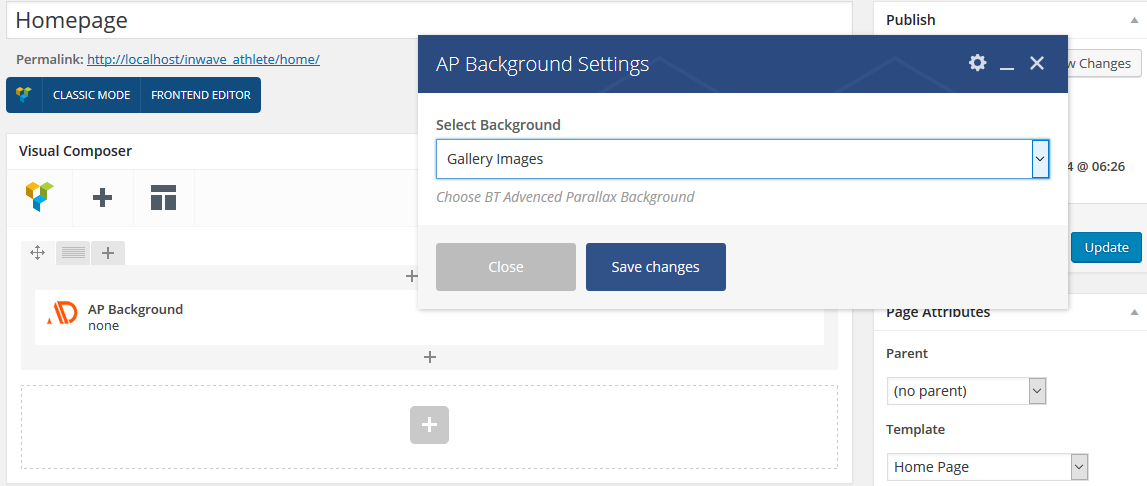The height and width of the screenshot is (486, 1147).
Task: Click the plus below the AP Background element
Action: [430, 357]
